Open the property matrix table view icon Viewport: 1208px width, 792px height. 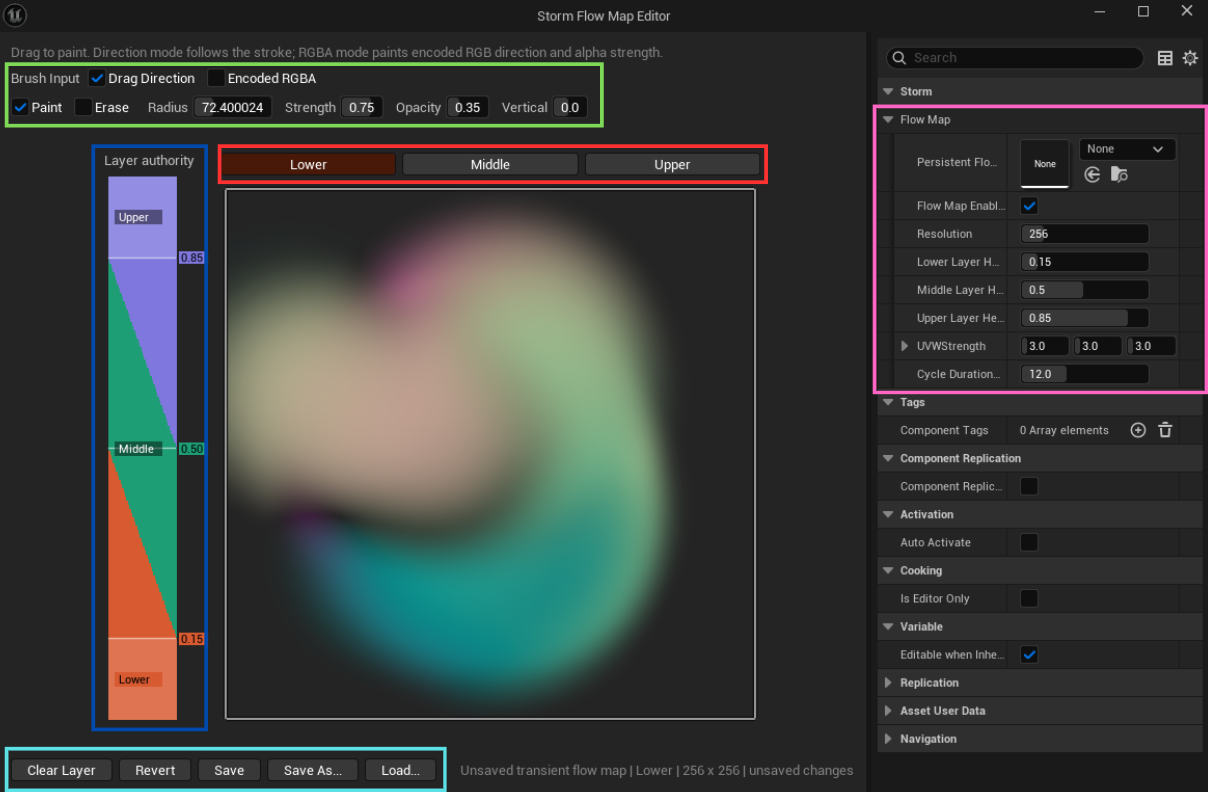[1165, 58]
